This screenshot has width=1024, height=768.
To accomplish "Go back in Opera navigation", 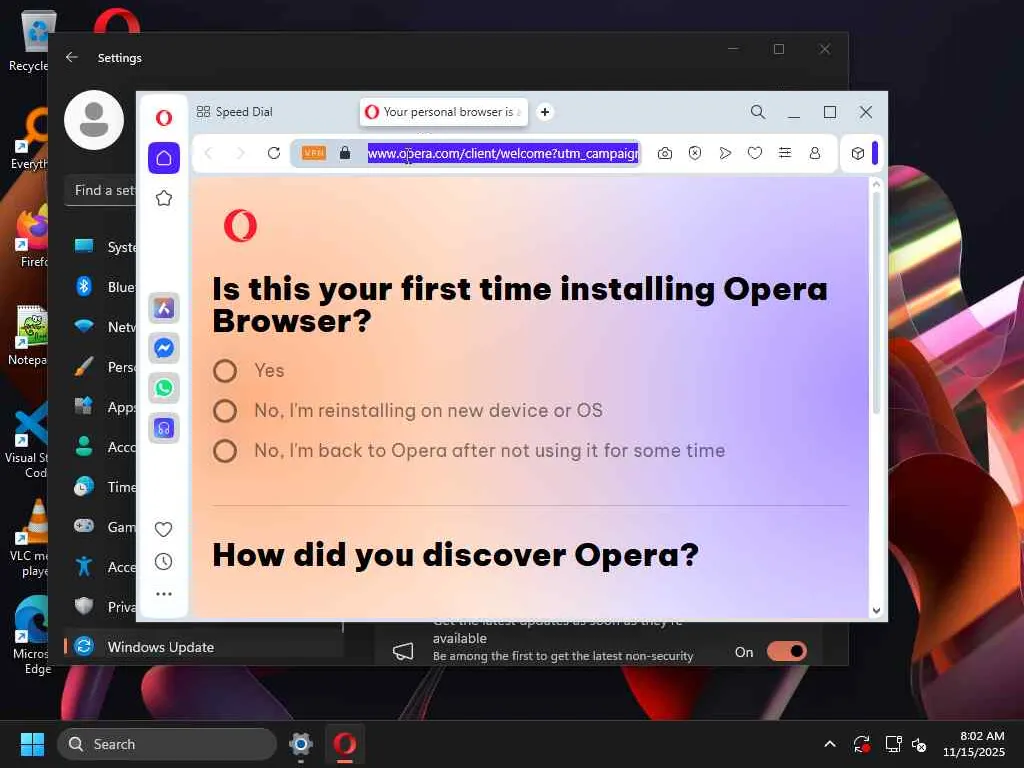I will 208,153.
